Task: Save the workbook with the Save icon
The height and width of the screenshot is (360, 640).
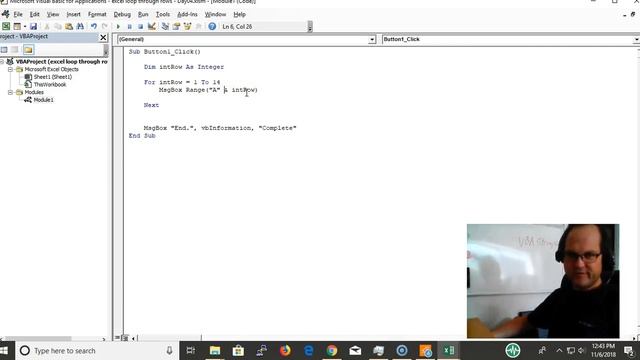Action: (33, 27)
